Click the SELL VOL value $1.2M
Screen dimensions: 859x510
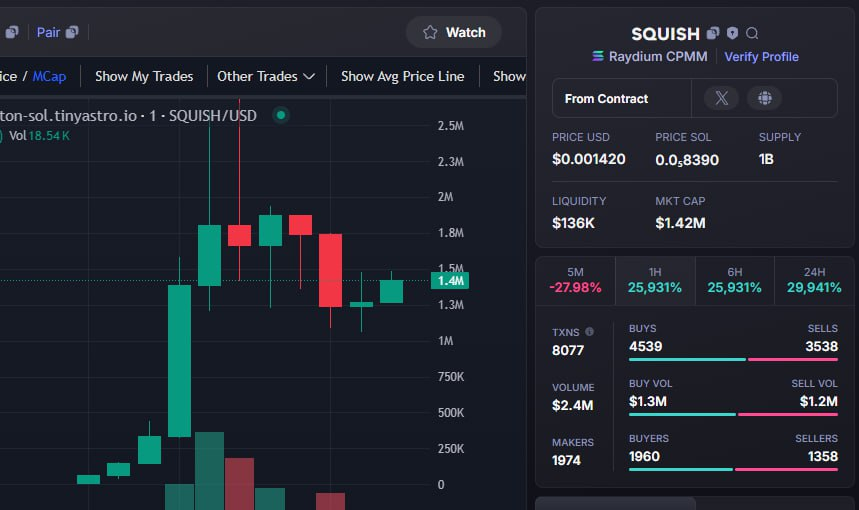click(818, 402)
